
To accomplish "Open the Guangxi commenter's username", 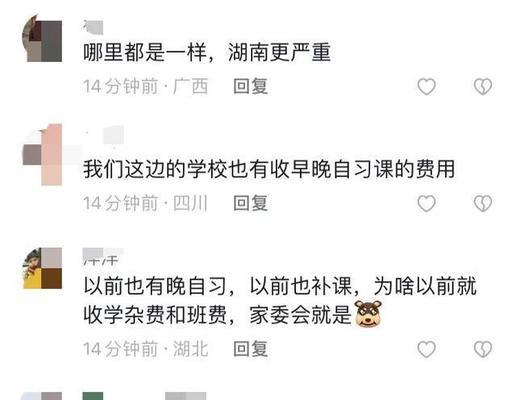I will (x=93, y=27).
